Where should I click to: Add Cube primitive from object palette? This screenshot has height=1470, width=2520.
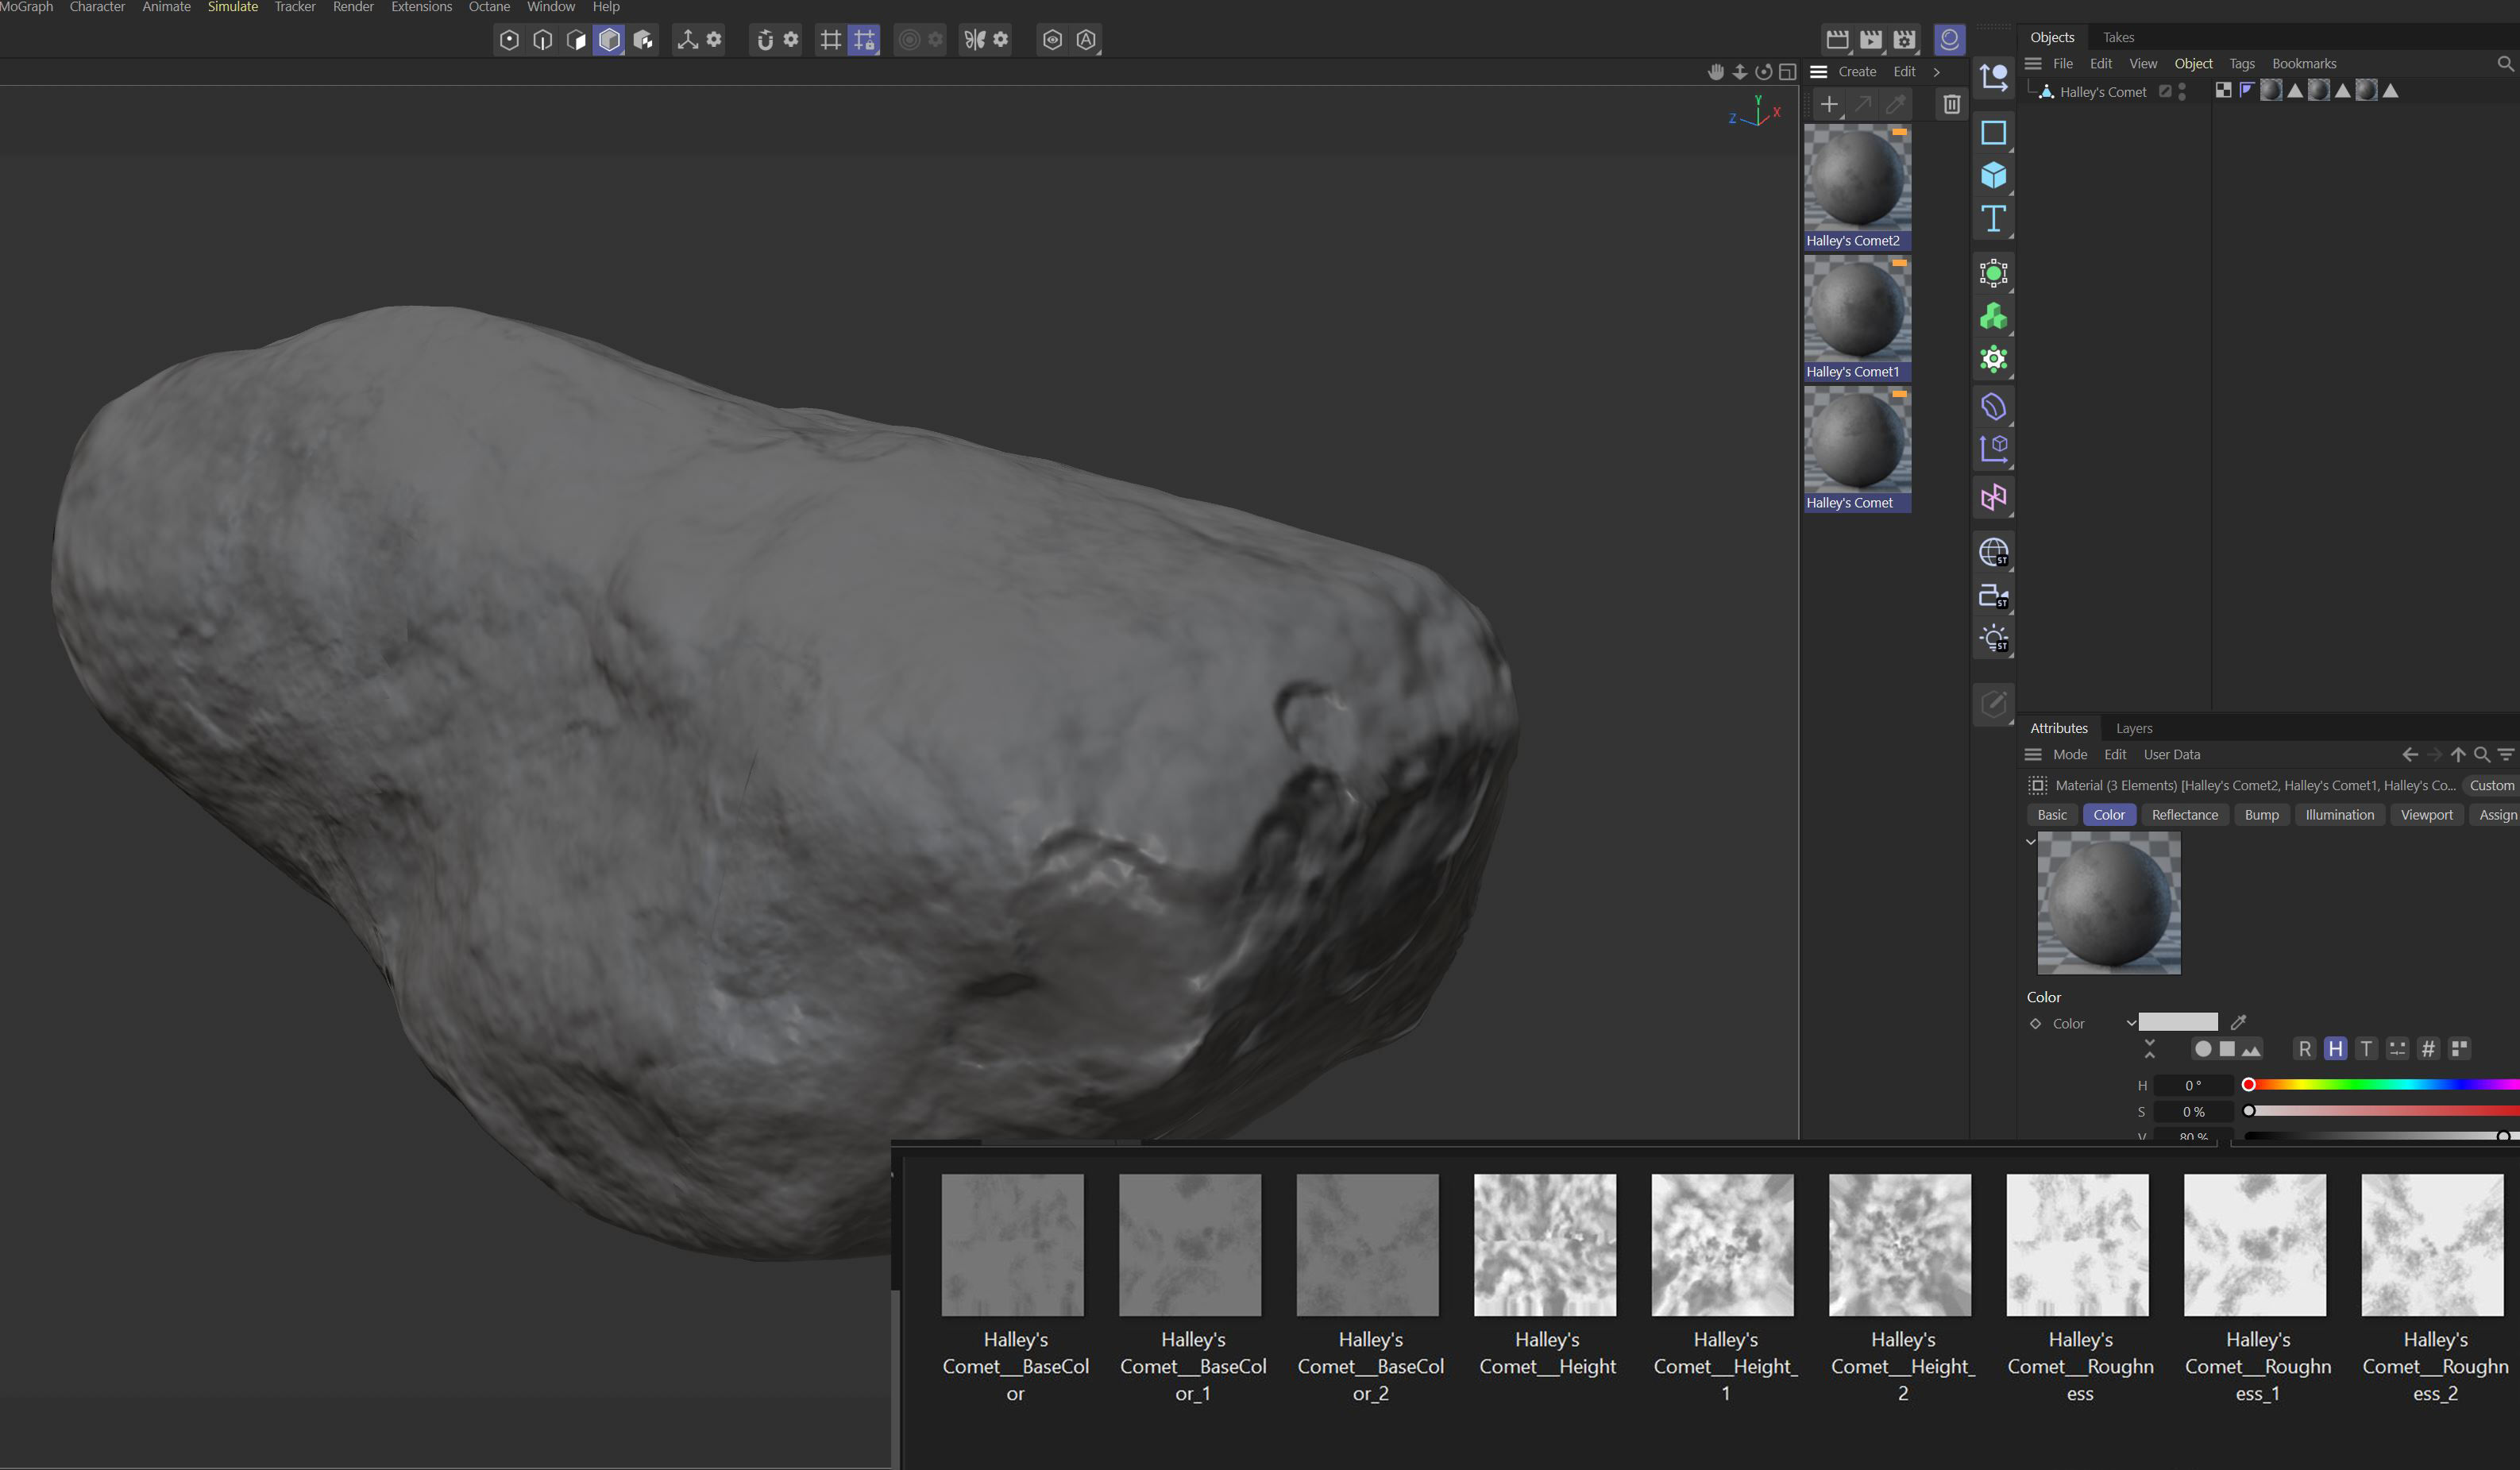click(x=1993, y=175)
